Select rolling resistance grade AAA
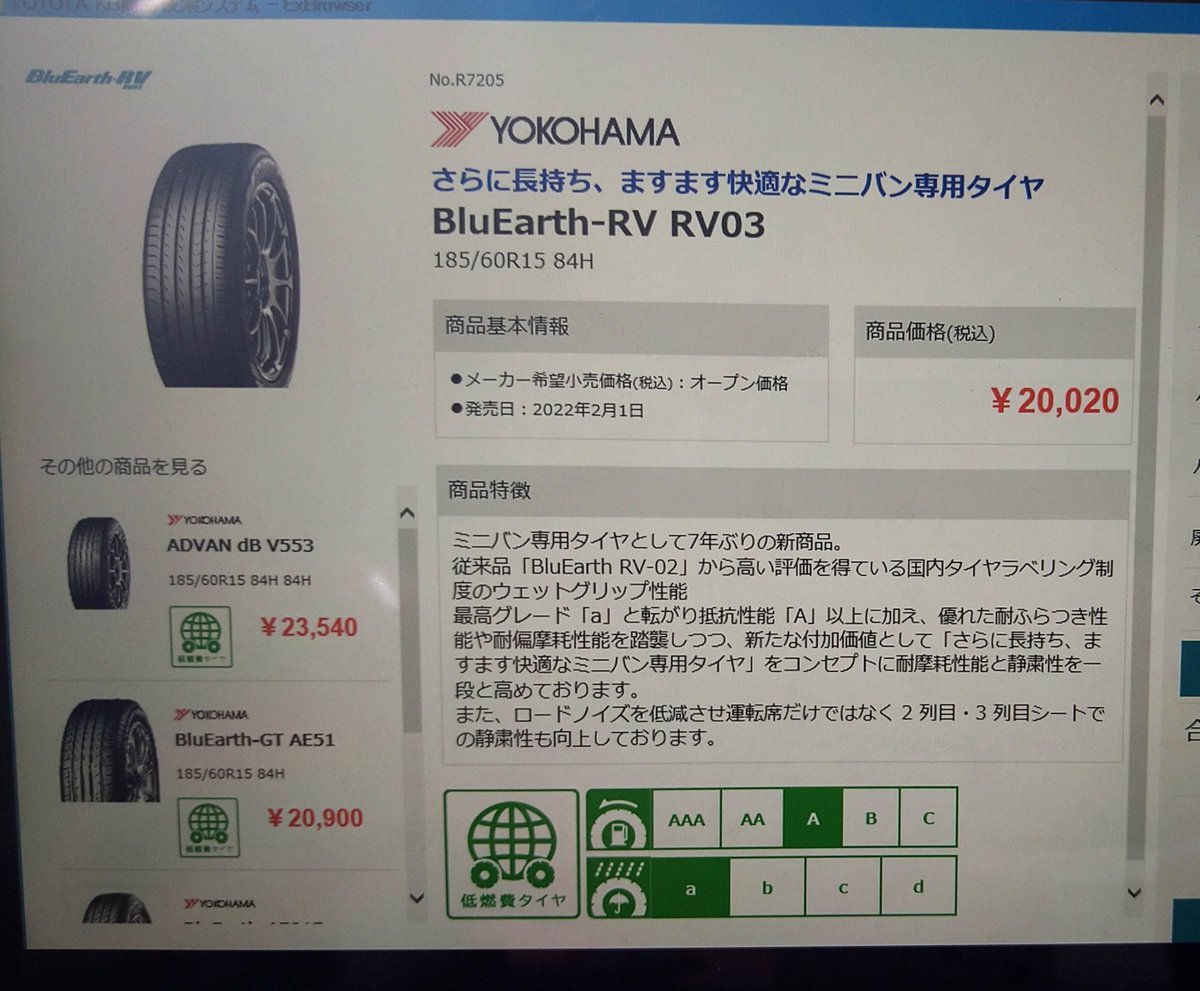 pos(685,819)
